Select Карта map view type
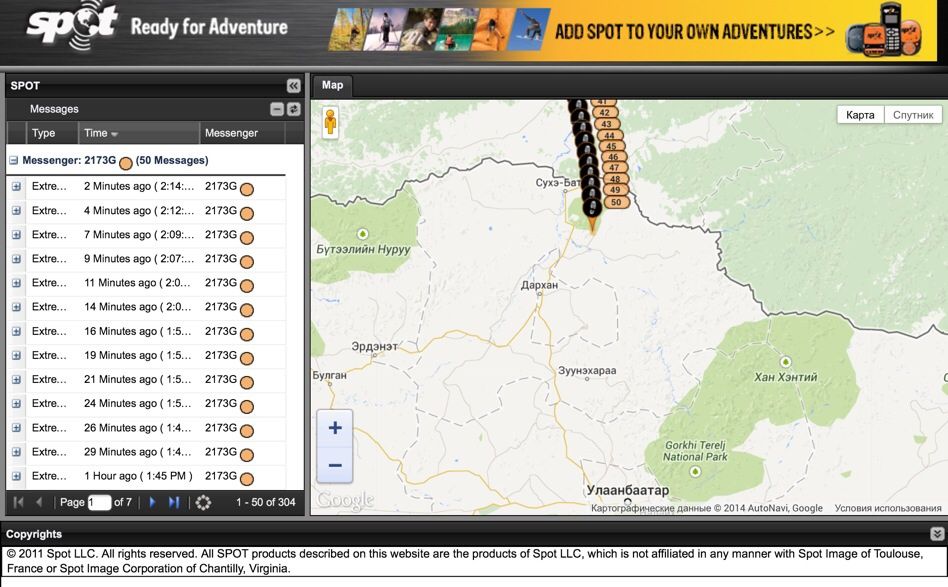Image resolution: width=948 pixels, height=587 pixels. [x=860, y=115]
